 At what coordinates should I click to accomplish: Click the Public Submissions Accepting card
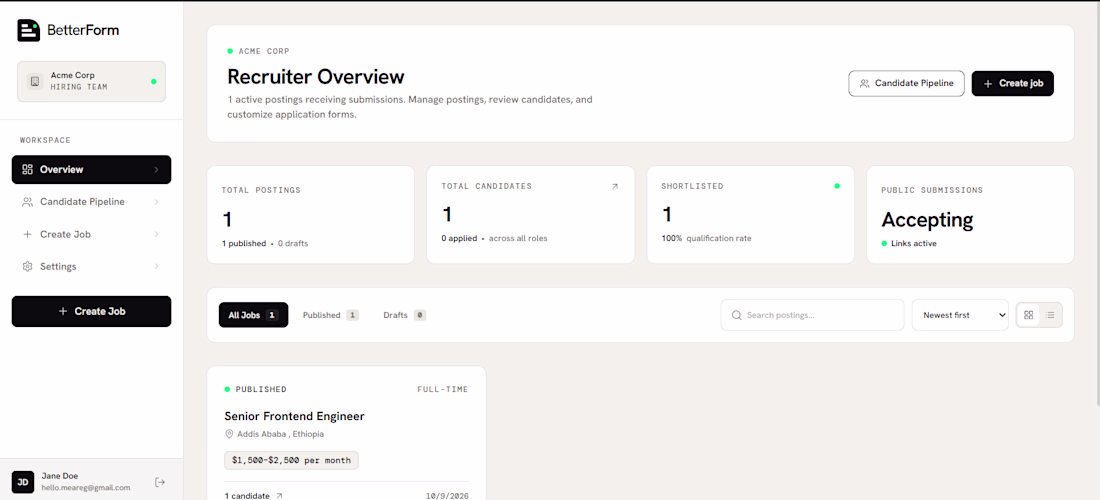click(x=971, y=215)
